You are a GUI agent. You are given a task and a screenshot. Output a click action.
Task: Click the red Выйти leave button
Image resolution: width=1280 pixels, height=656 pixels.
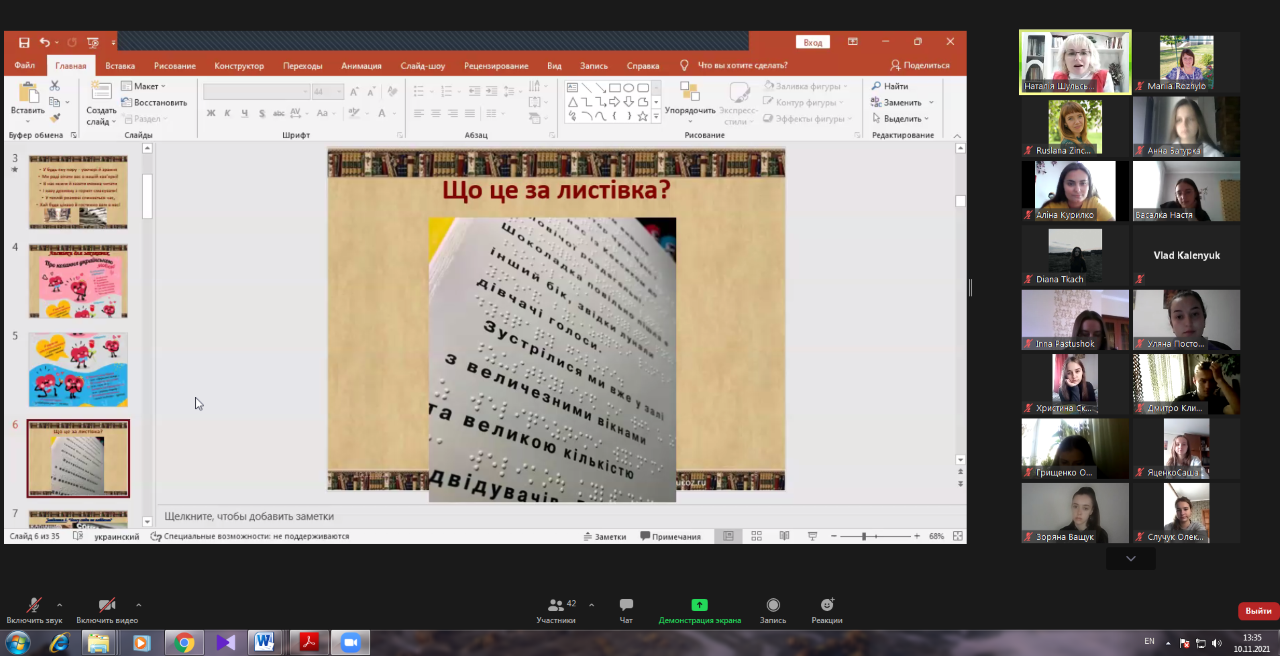(1258, 611)
